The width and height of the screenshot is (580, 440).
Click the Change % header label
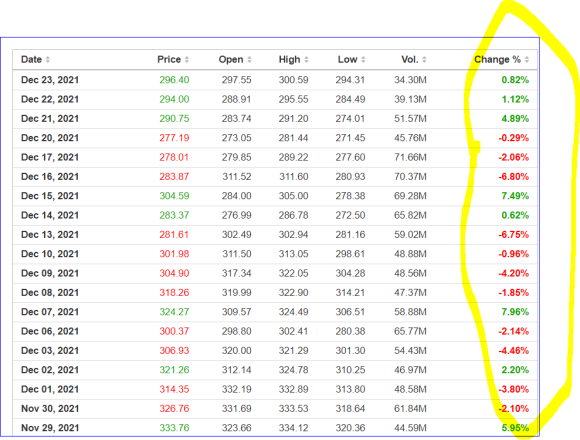point(498,60)
